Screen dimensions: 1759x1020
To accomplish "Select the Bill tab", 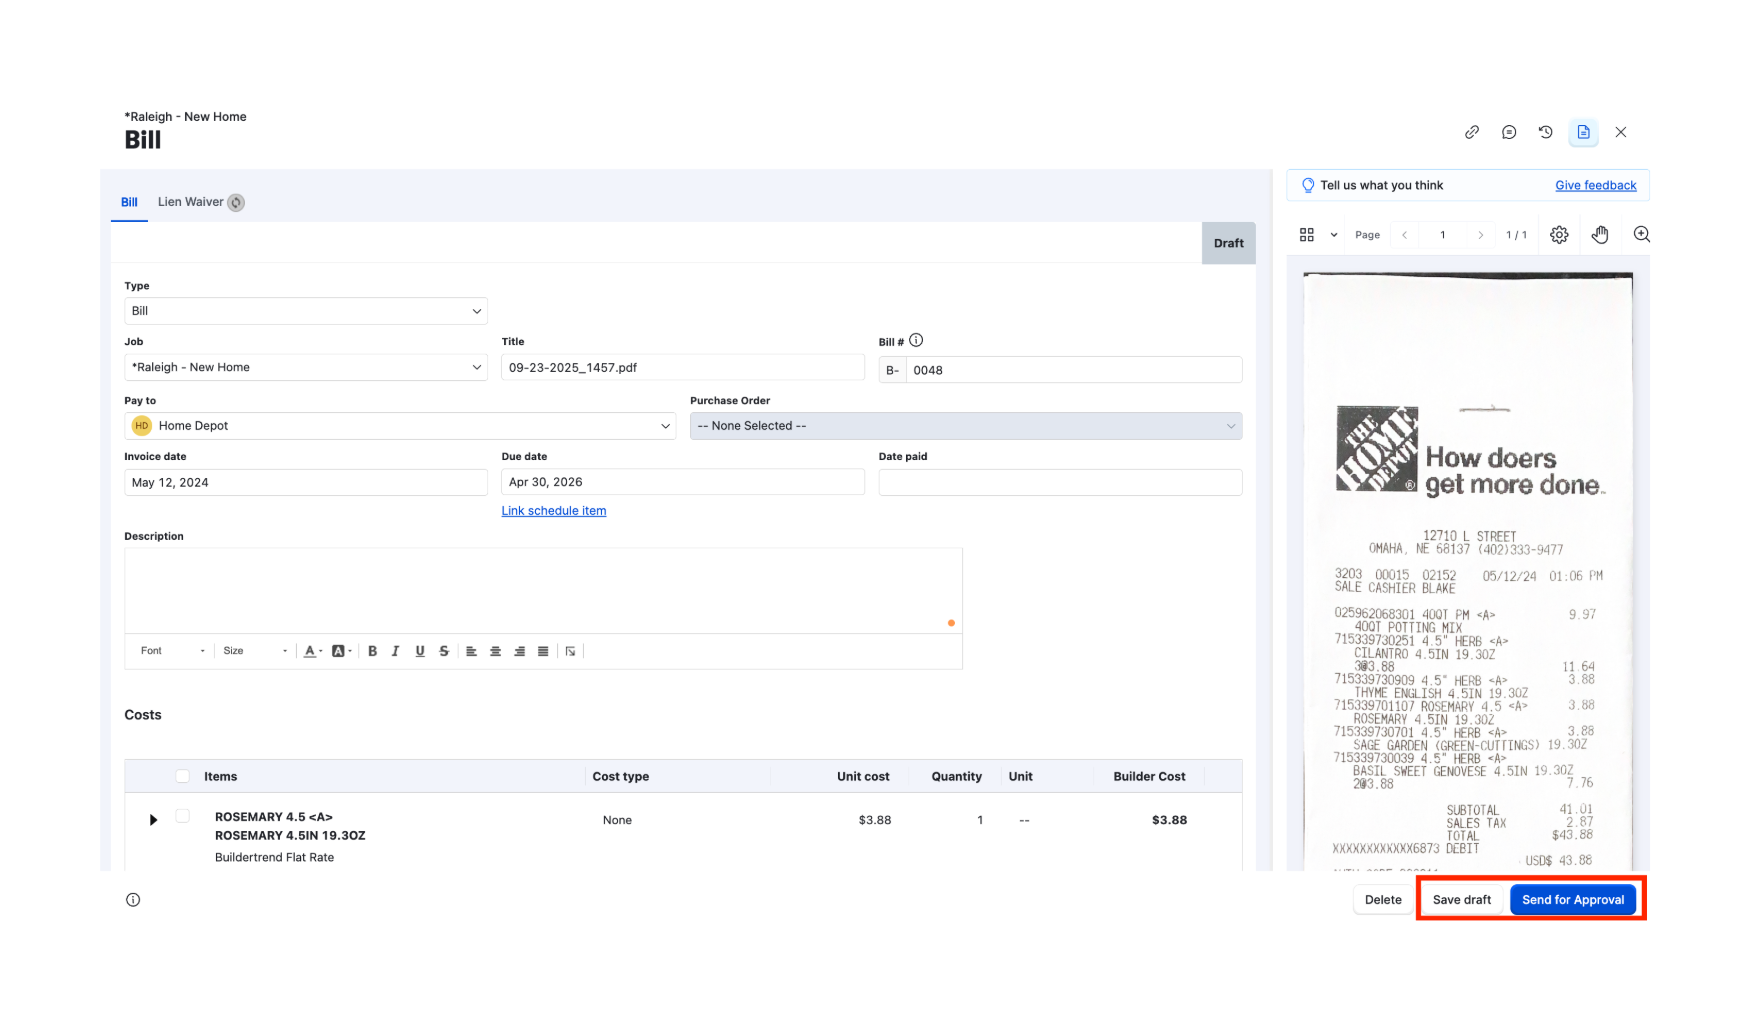I will [129, 202].
